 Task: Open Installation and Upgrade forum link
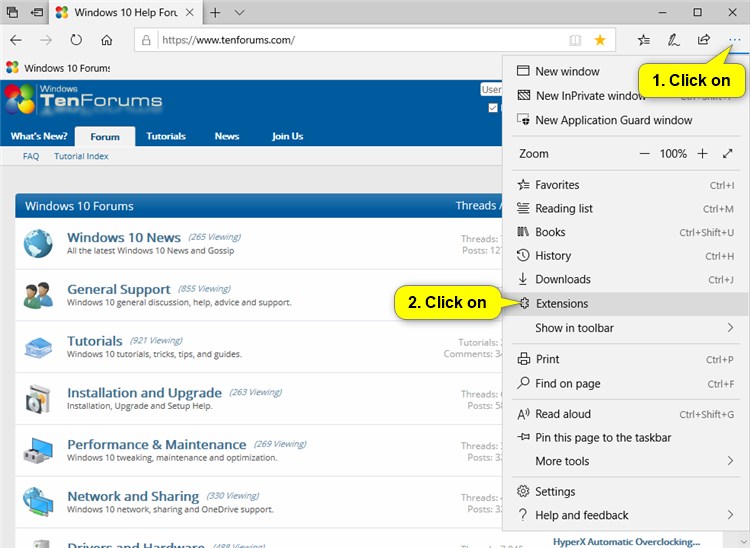pos(144,393)
